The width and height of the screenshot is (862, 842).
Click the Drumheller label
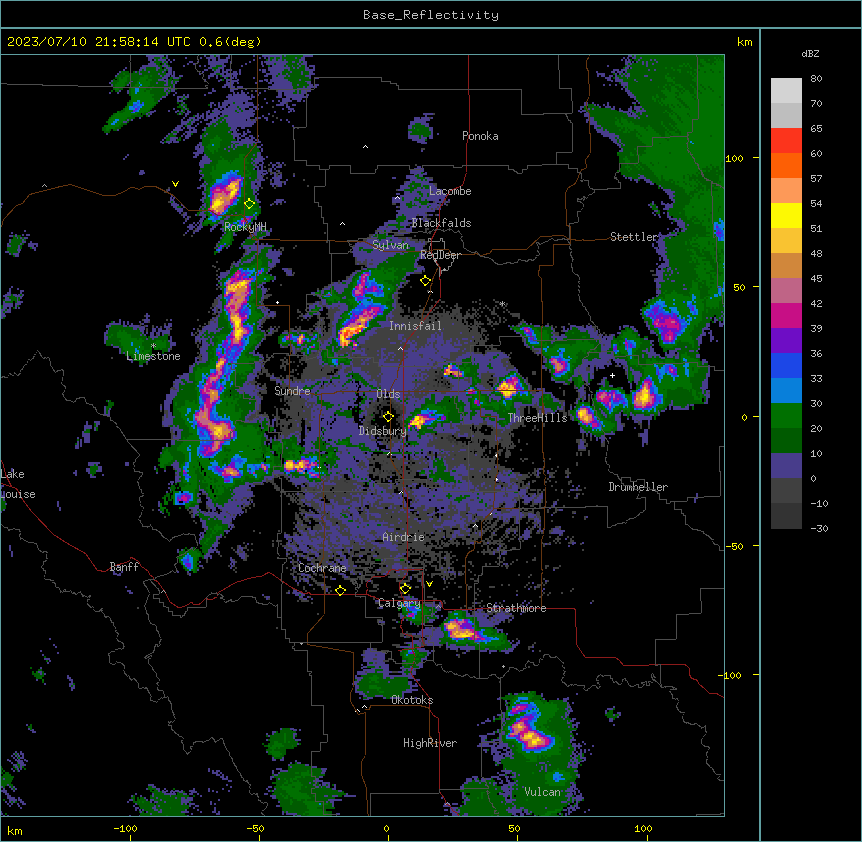638,487
